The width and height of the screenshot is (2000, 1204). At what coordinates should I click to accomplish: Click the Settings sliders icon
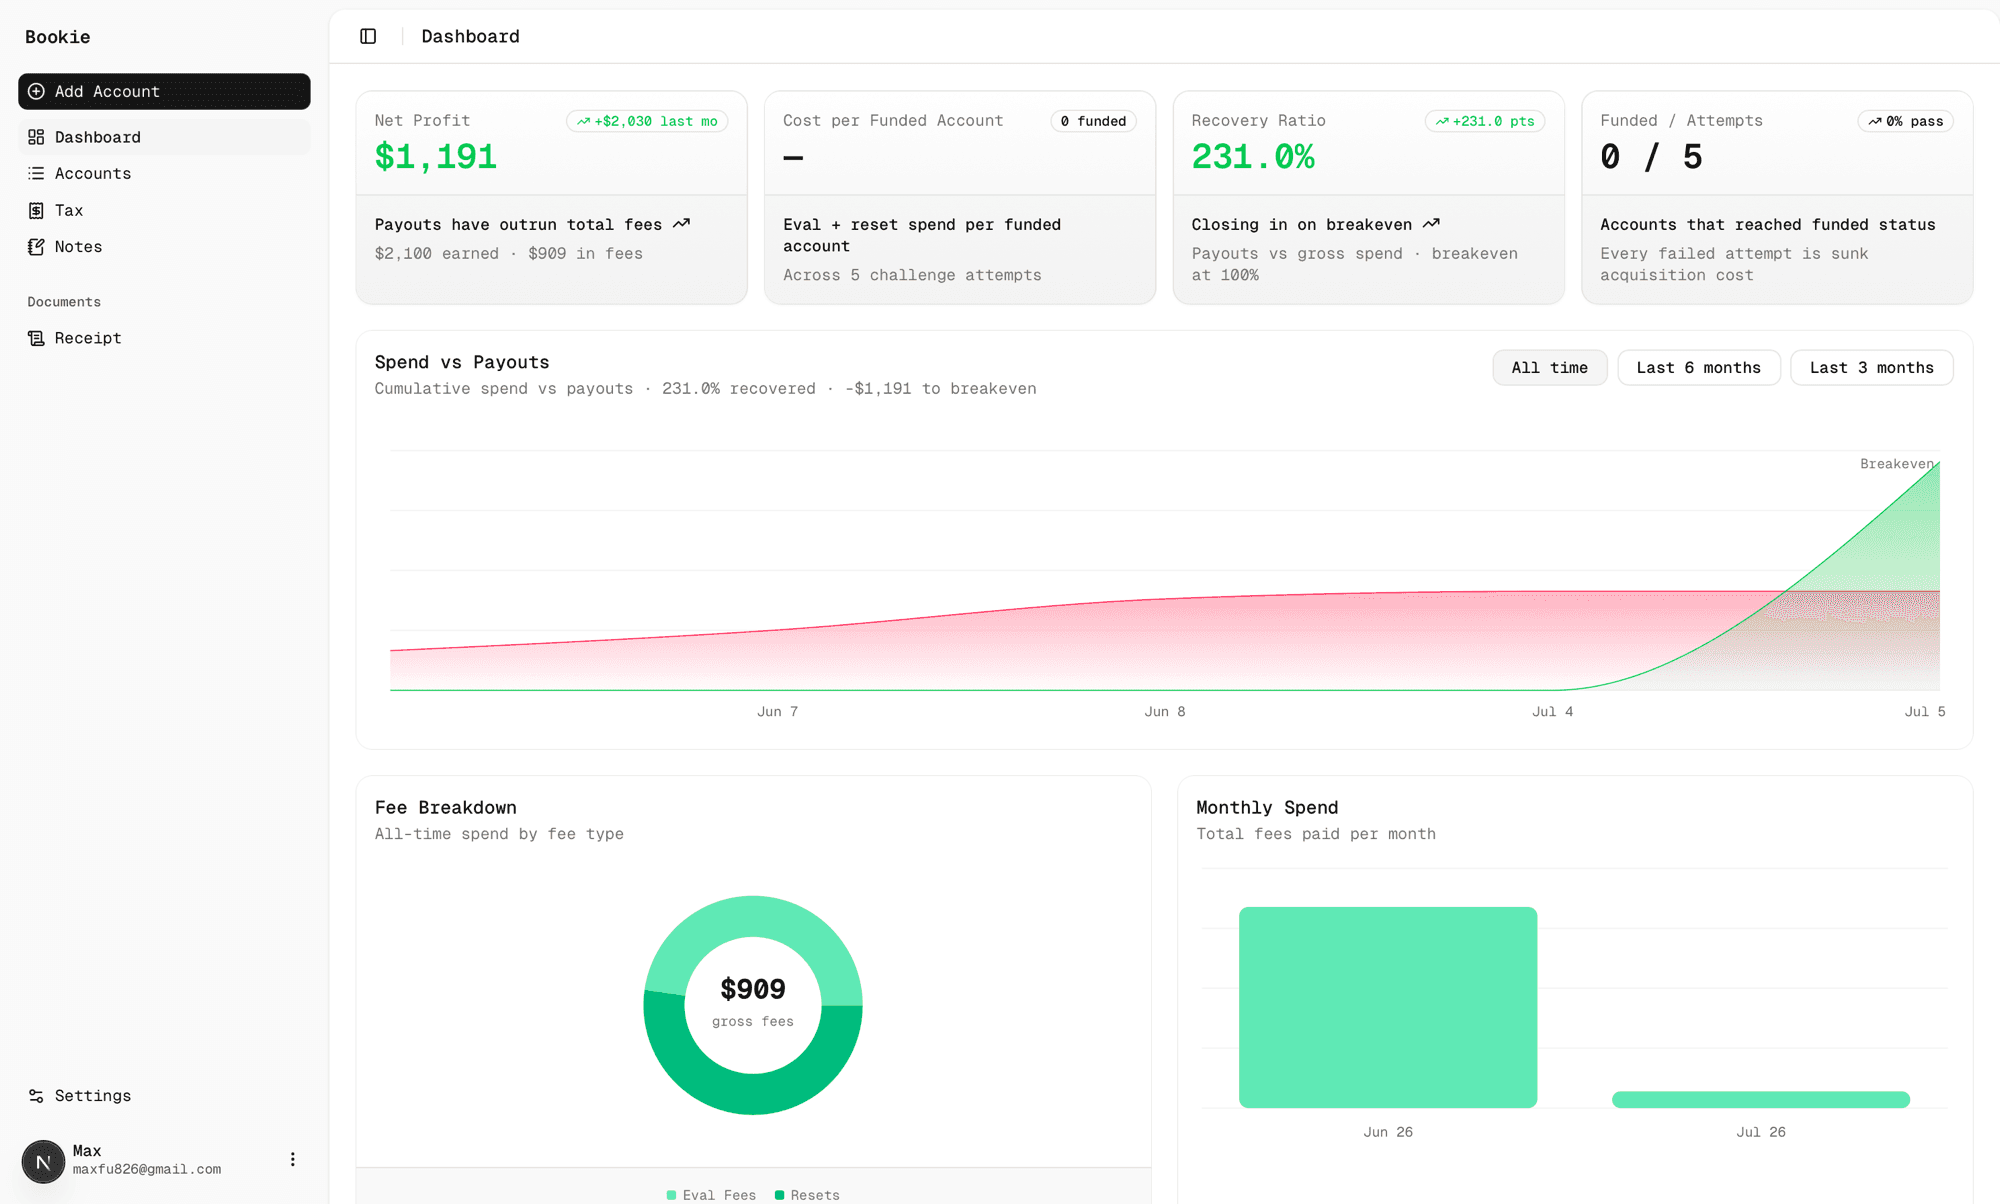point(36,1096)
